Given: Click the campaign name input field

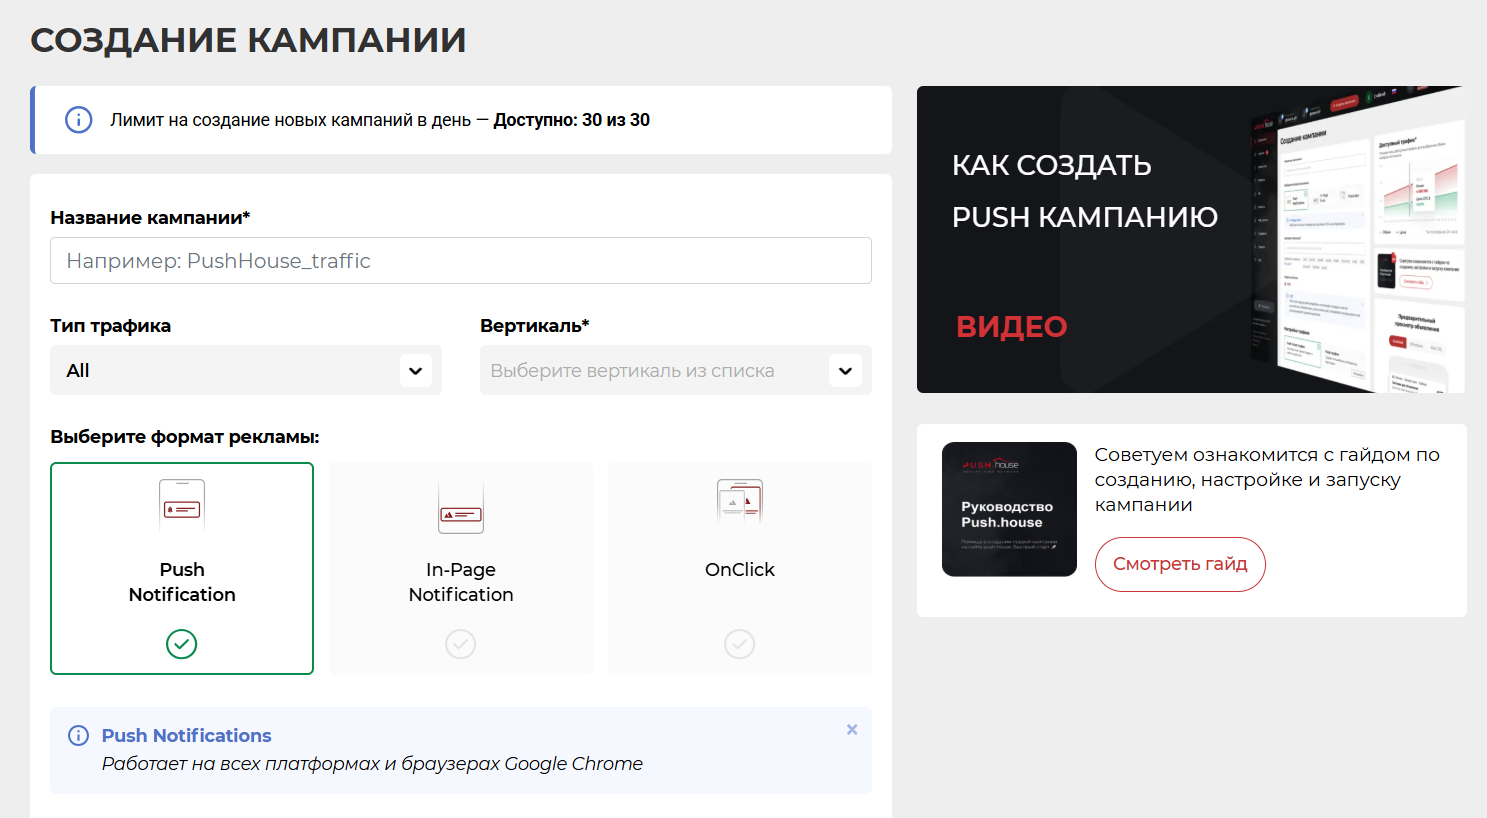Looking at the screenshot, I should (x=461, y=261).
